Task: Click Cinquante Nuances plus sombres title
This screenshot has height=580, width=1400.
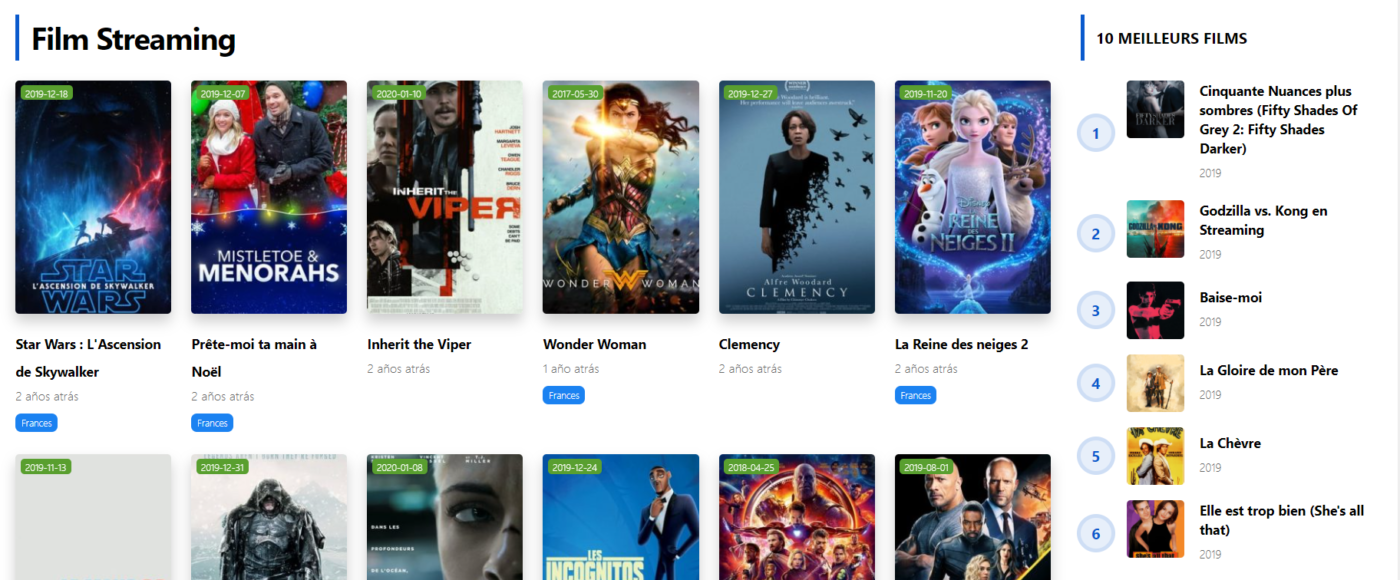Action: pyautogui.click(x=1279, y=120)
